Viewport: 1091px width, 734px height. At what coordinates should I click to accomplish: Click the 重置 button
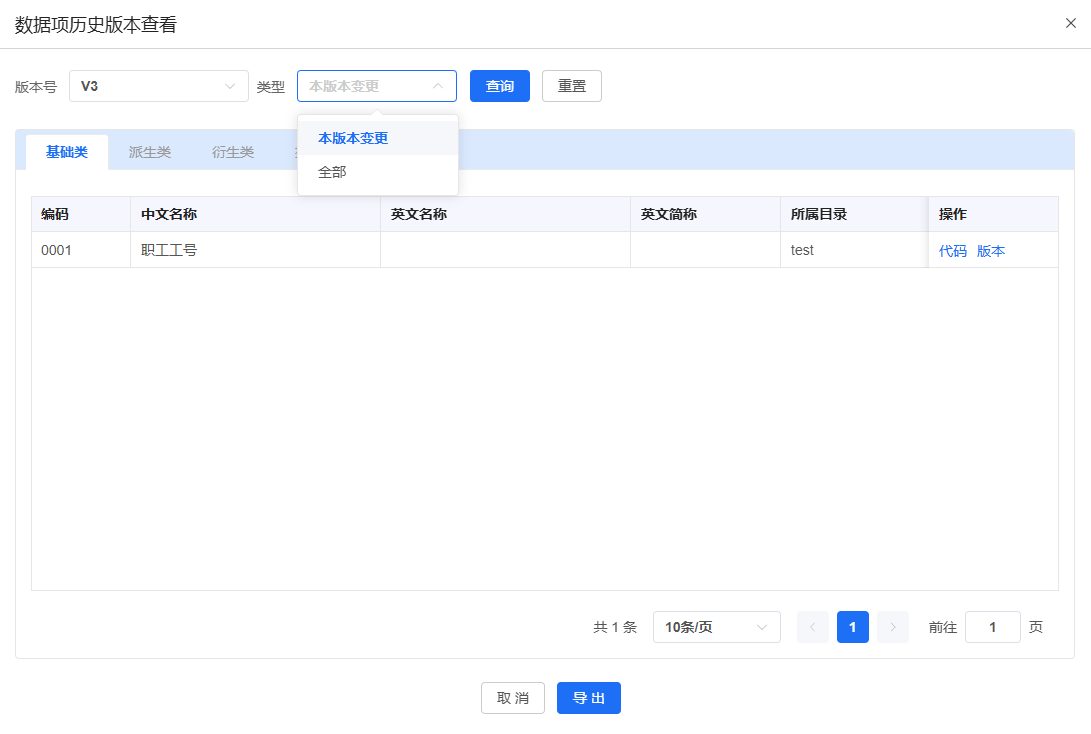pos(571,86)
